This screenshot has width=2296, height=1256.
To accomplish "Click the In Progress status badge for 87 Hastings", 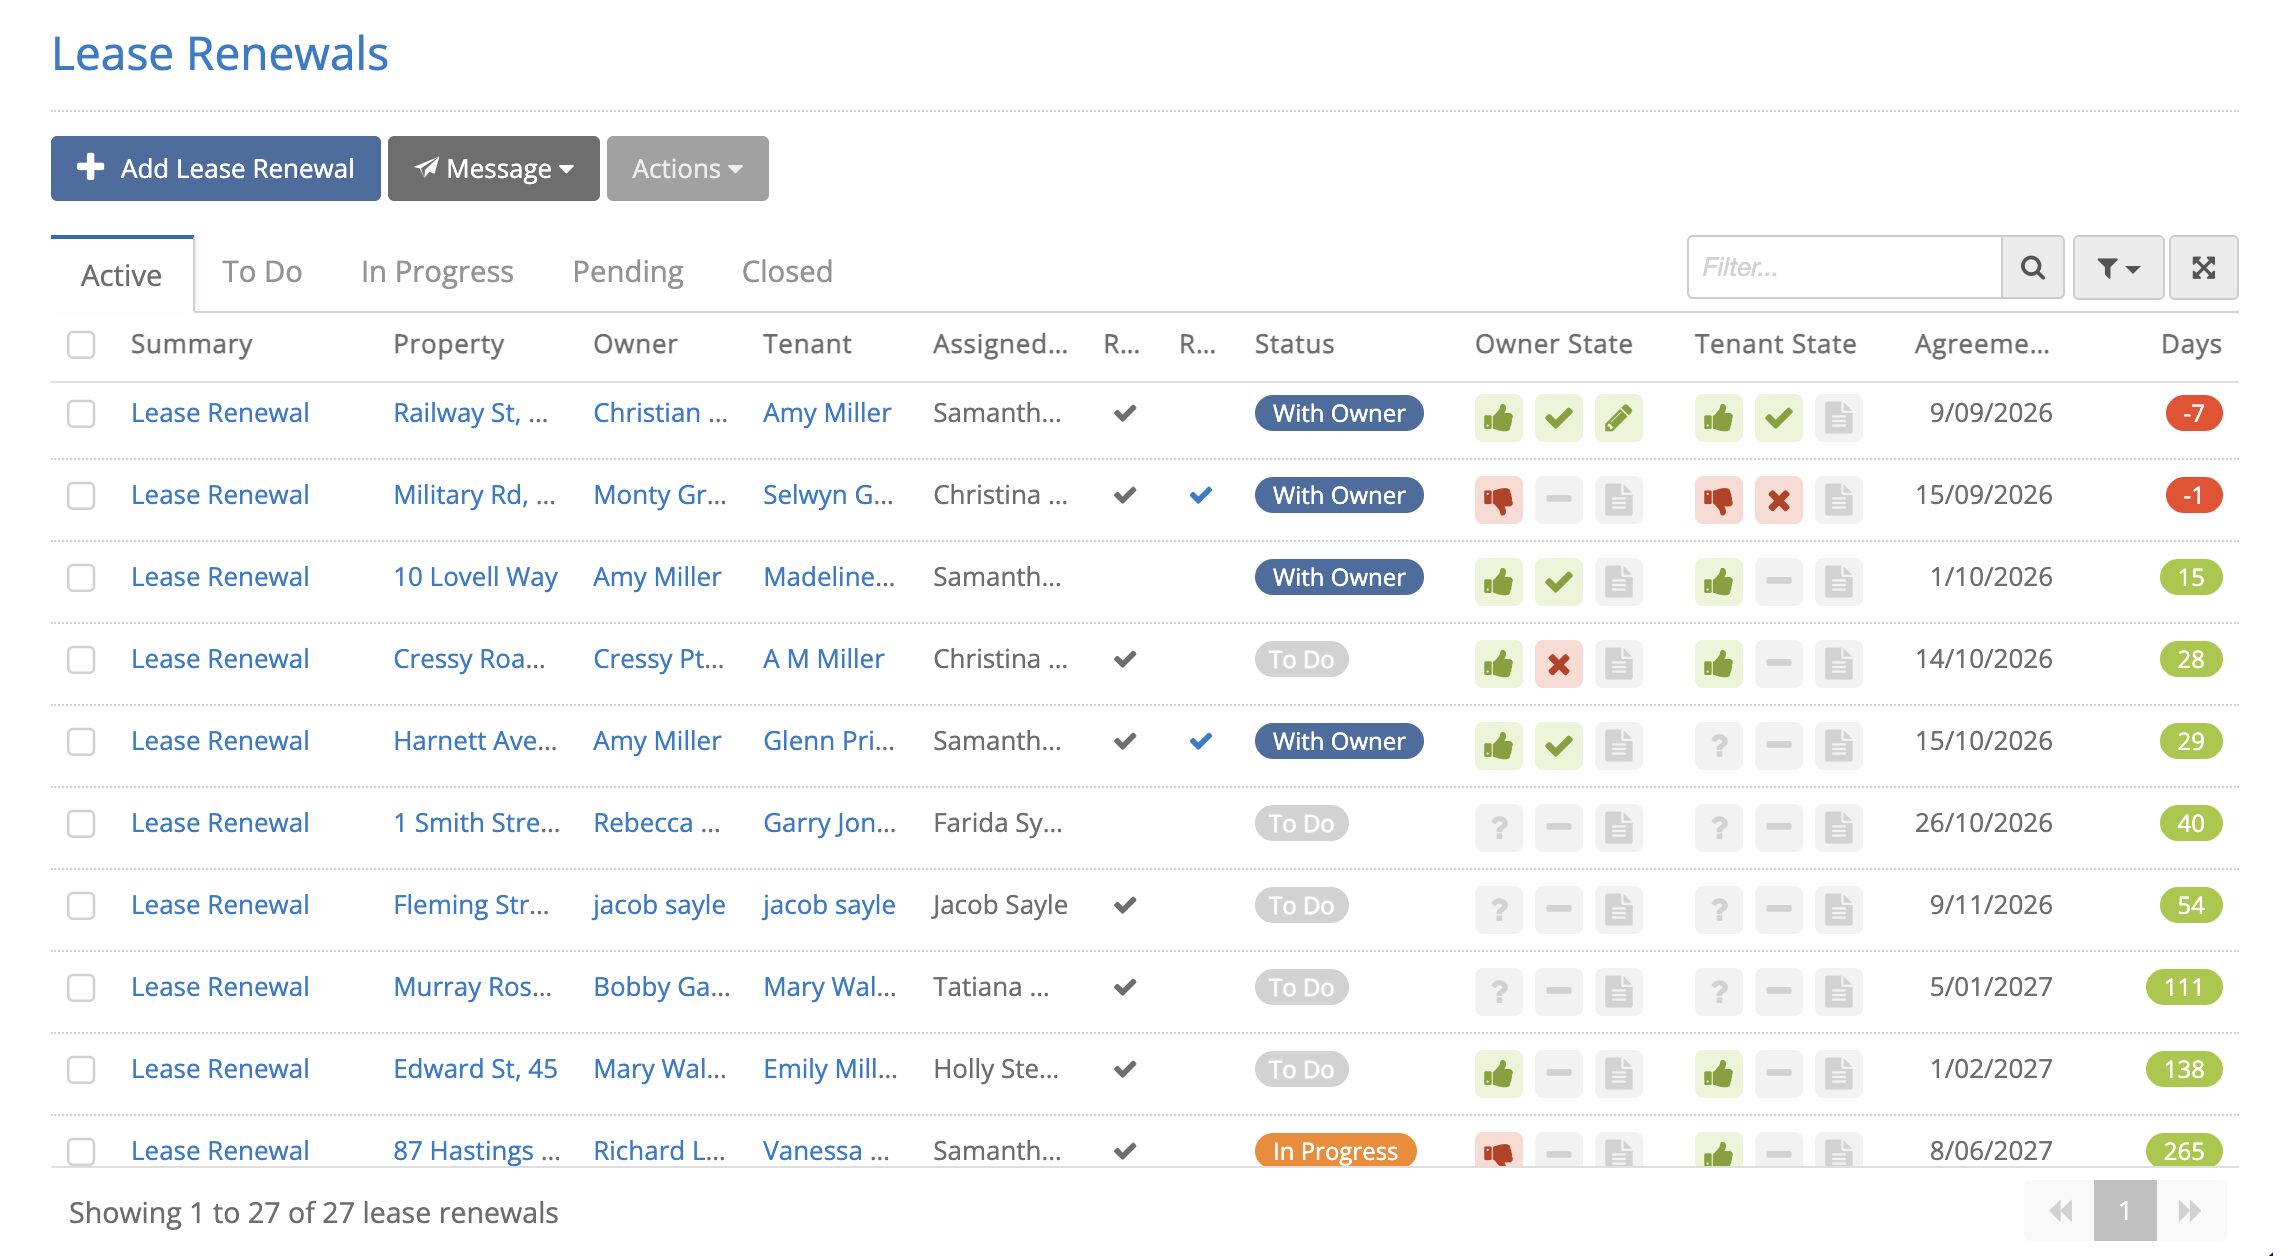I will coord(1335,1151).
